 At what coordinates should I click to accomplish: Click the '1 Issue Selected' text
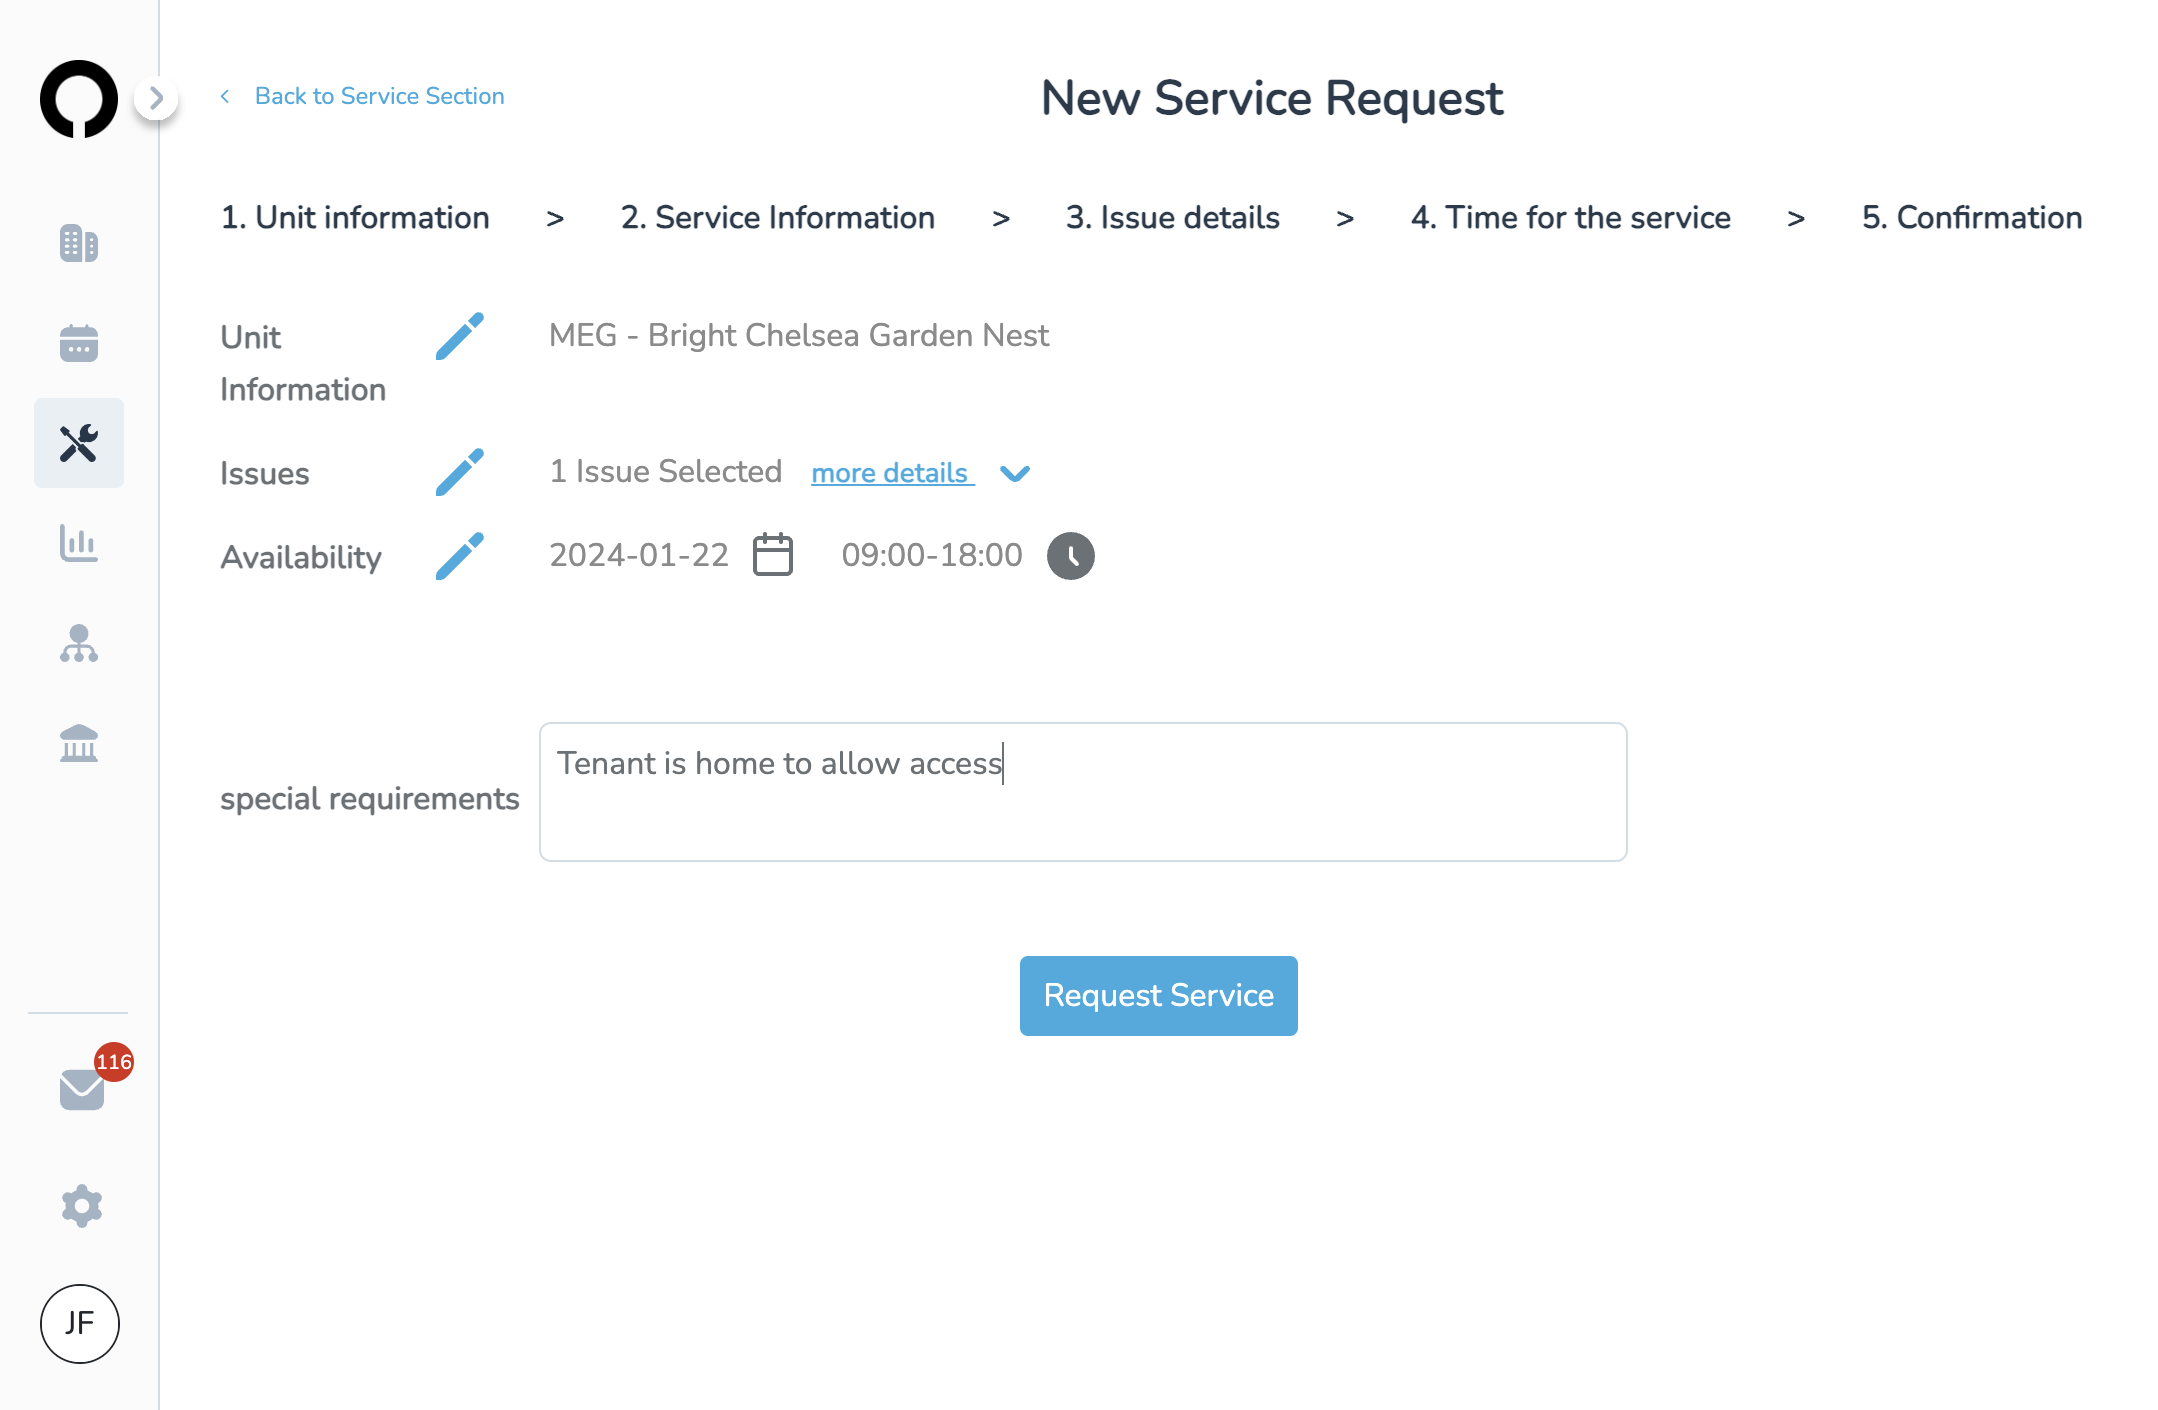(666, 471)
